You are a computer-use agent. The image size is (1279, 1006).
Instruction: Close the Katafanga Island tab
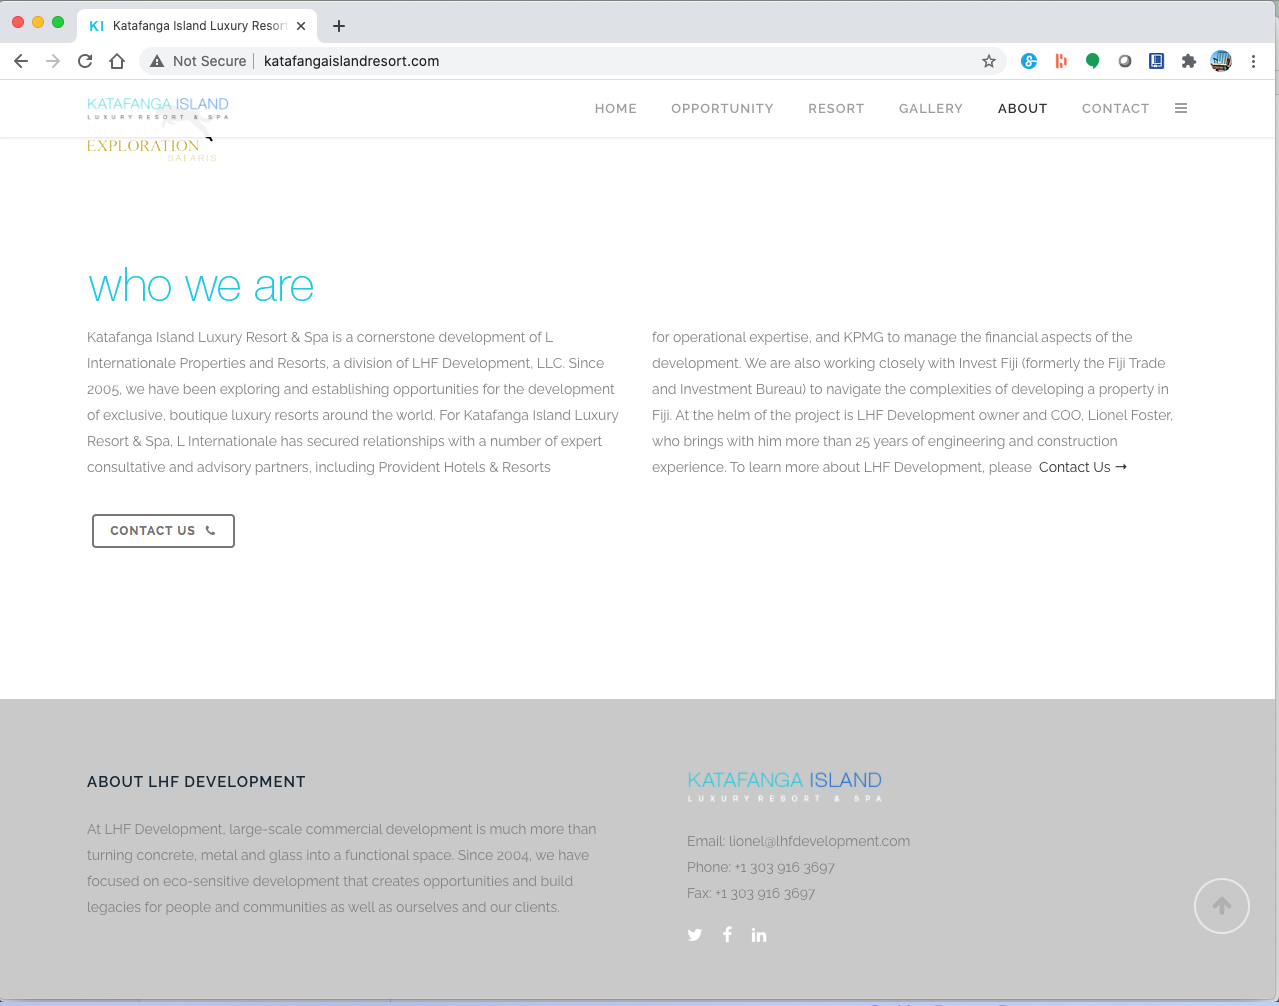click(x=301, y=26)
